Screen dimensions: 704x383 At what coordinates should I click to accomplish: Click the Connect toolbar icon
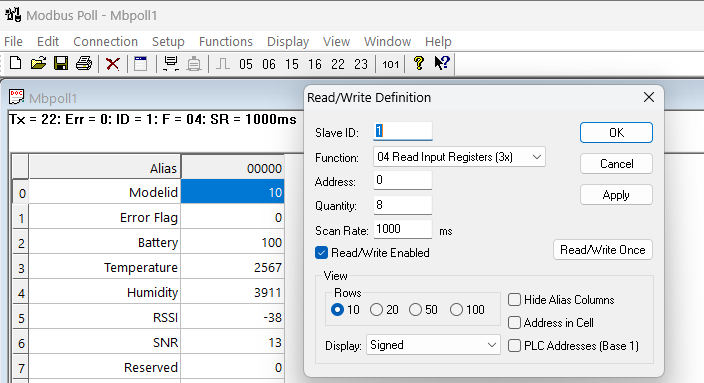171,64
